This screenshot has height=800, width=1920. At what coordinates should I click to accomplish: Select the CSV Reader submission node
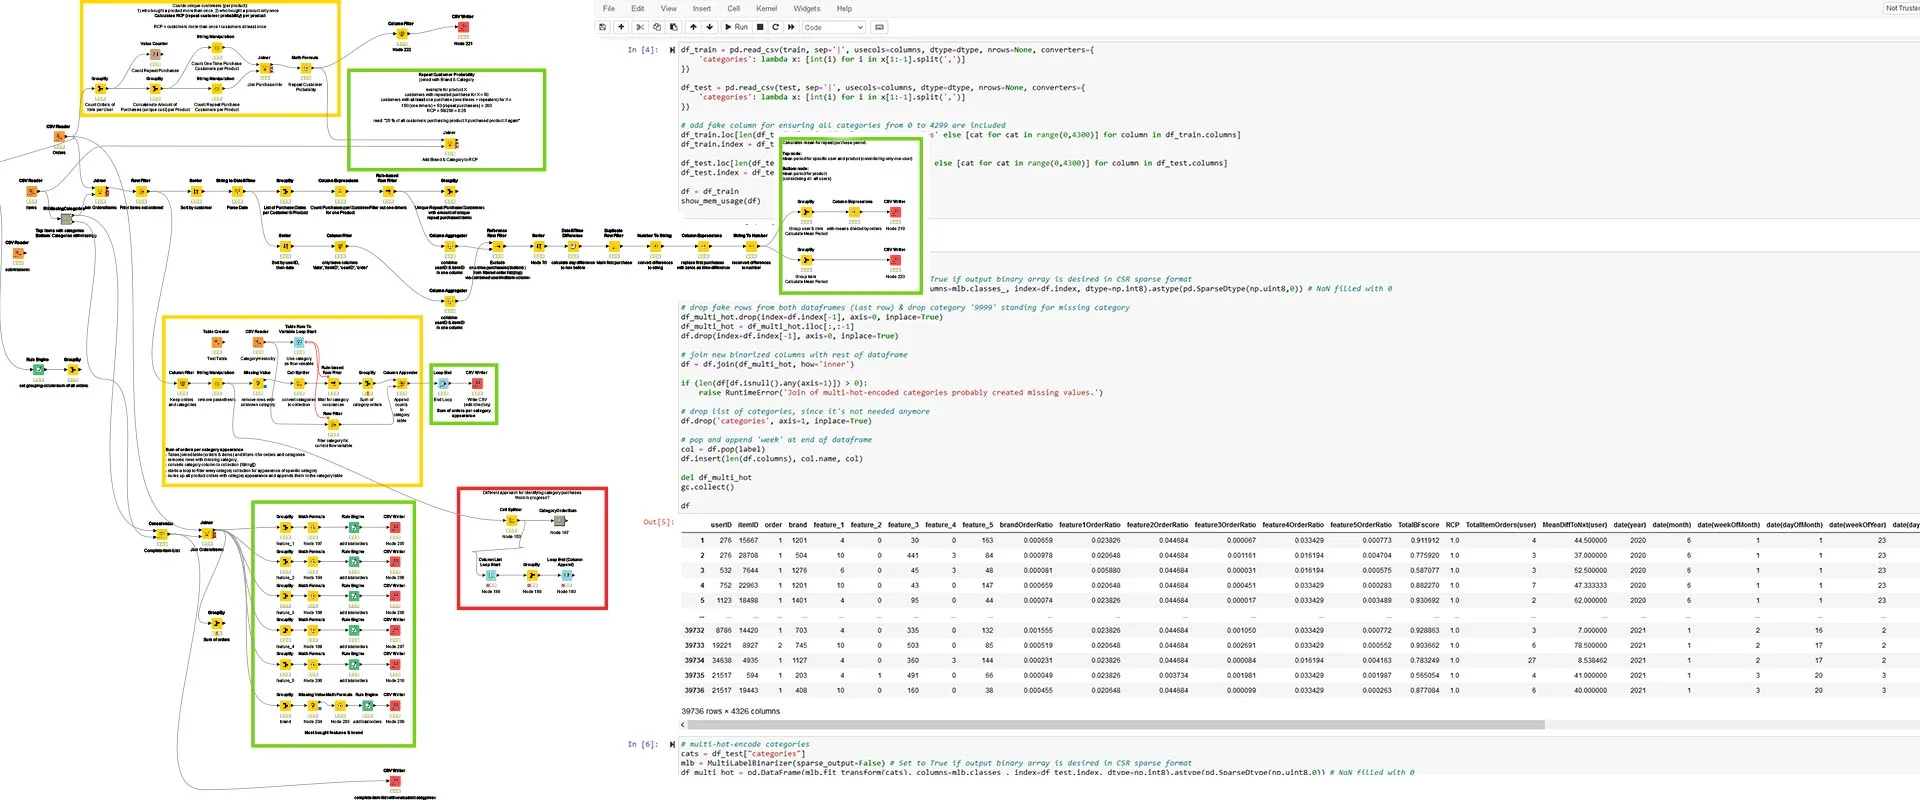pos(17,253)
